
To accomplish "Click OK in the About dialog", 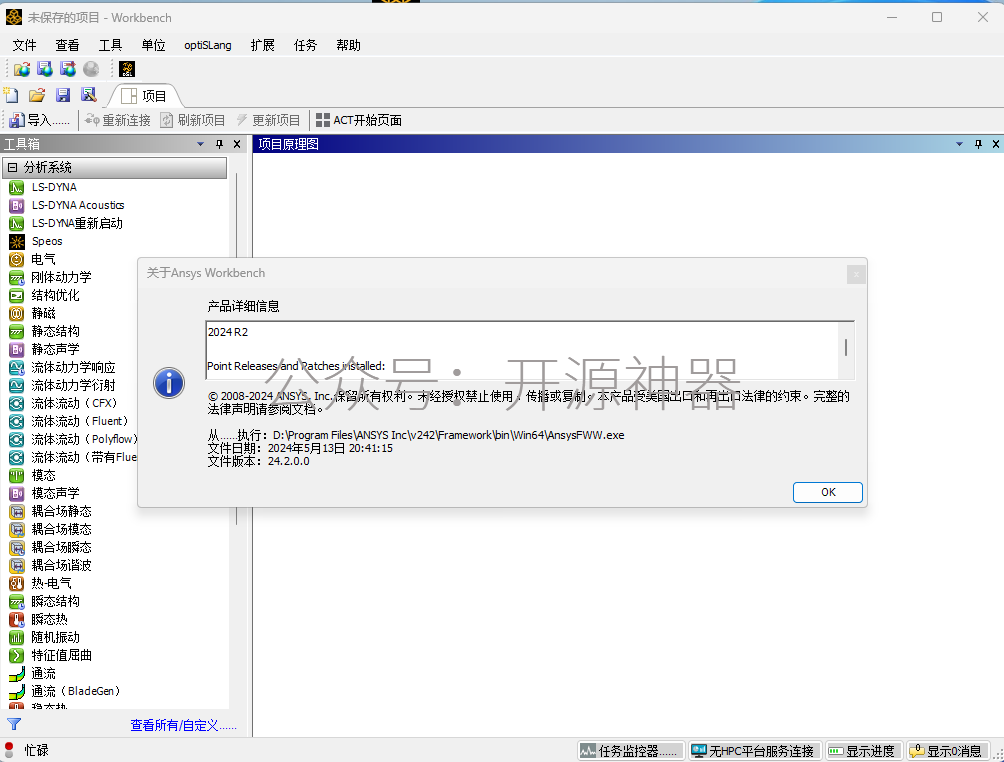I will tap(828, 492).
